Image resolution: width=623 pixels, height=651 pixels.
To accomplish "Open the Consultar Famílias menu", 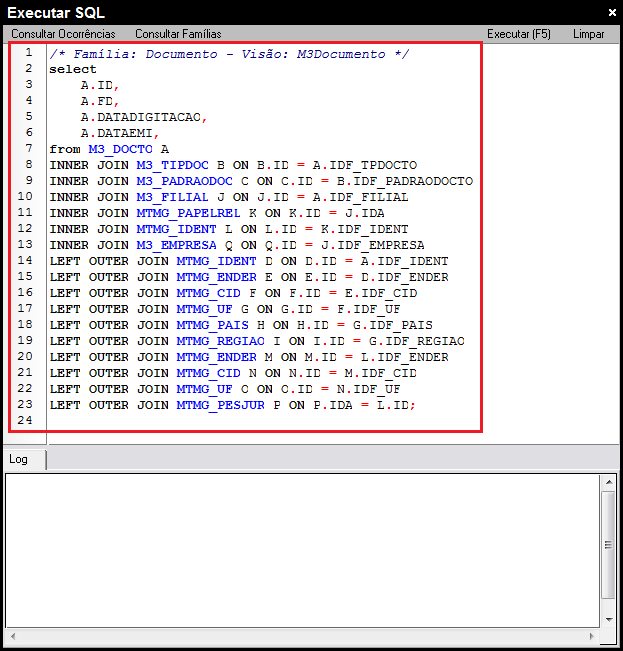I will click(x=178, y=34).
